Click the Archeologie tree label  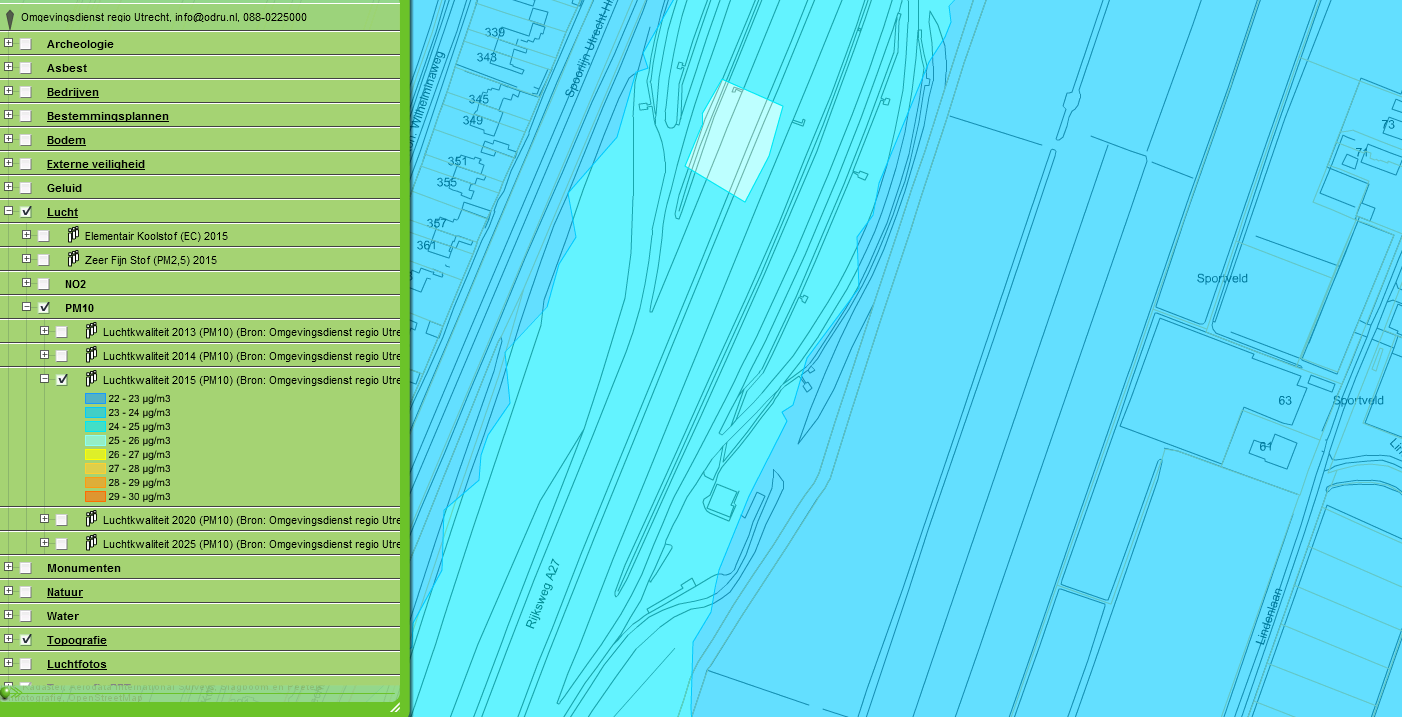[80, 44]
